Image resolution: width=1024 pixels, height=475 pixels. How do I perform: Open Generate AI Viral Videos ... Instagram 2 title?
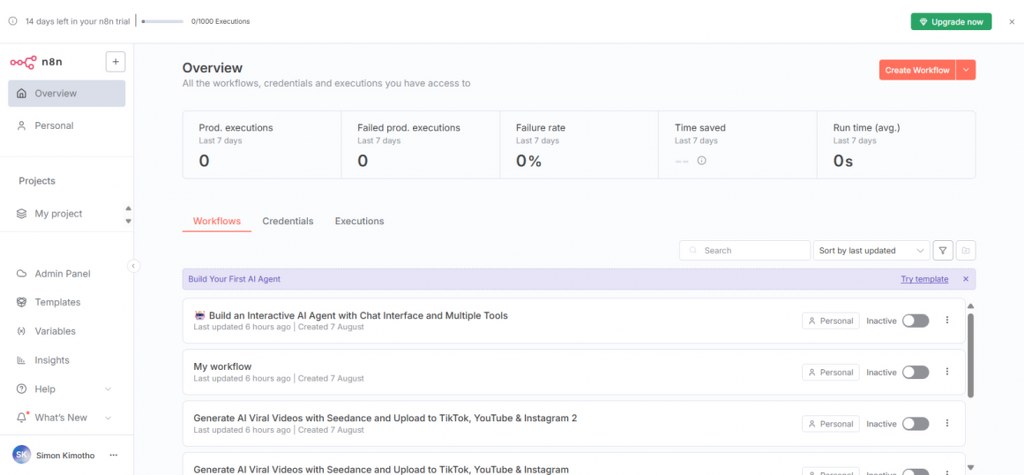385,418
